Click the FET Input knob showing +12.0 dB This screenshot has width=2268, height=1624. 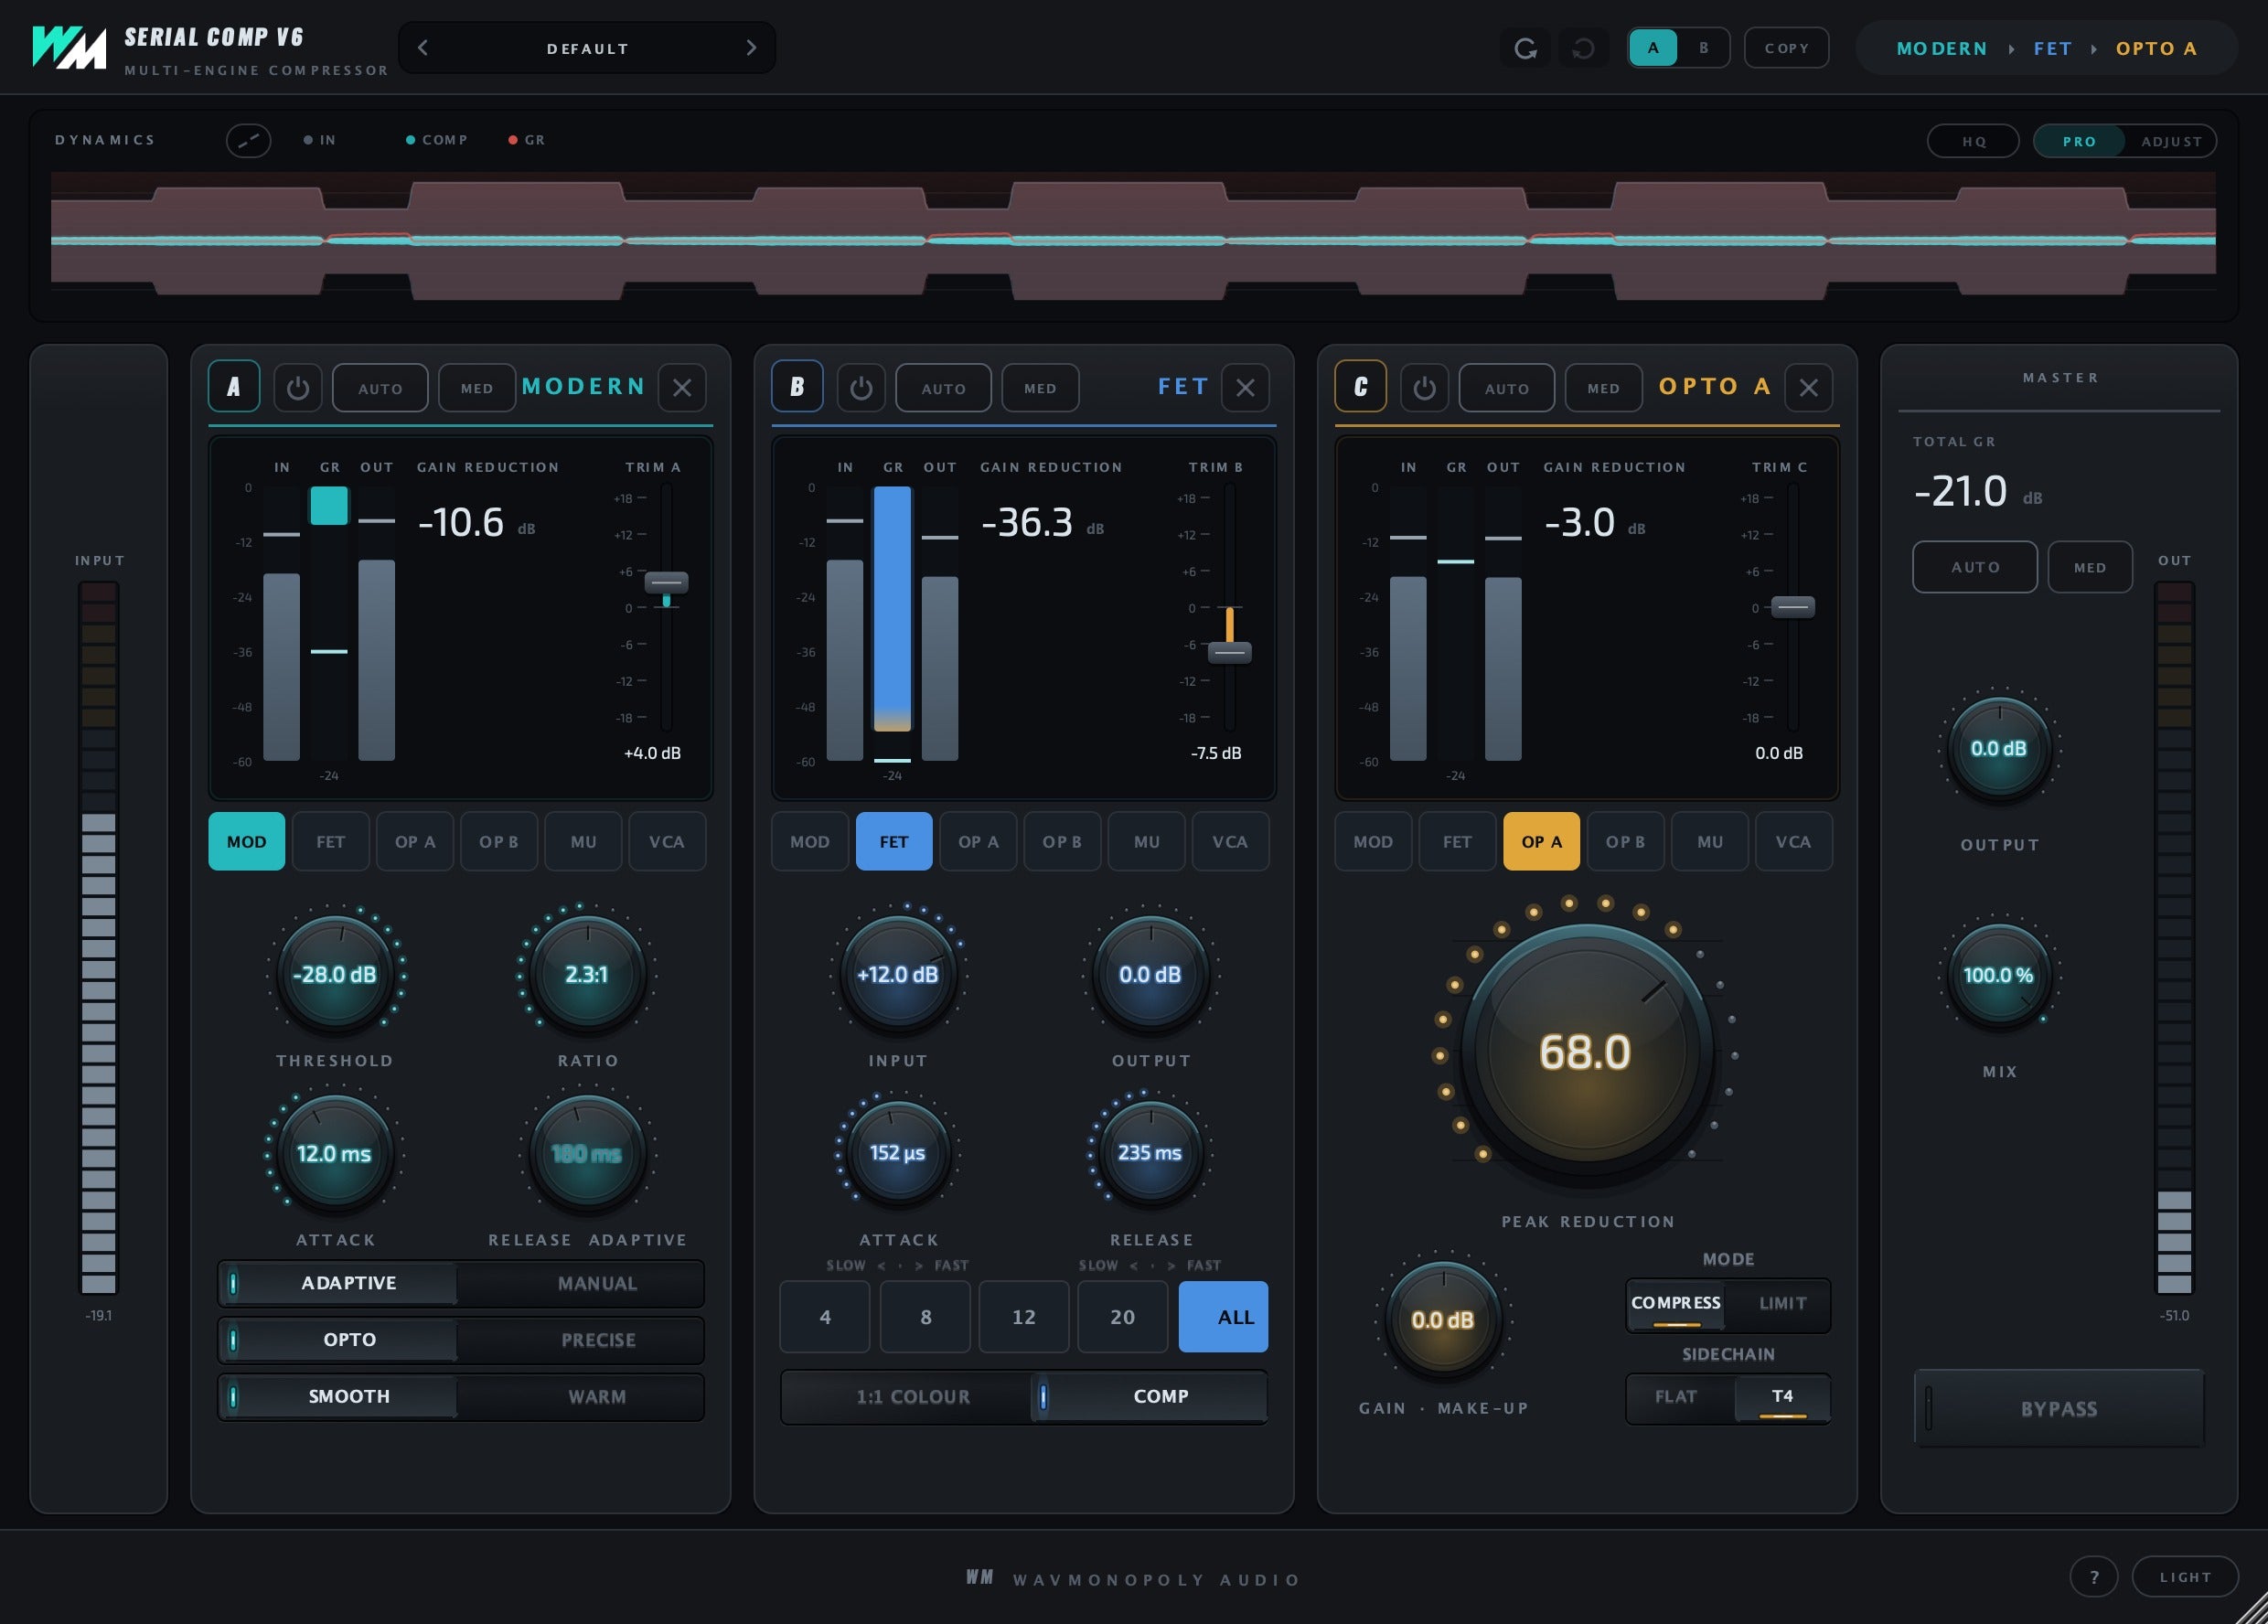[x=898, y=974]
